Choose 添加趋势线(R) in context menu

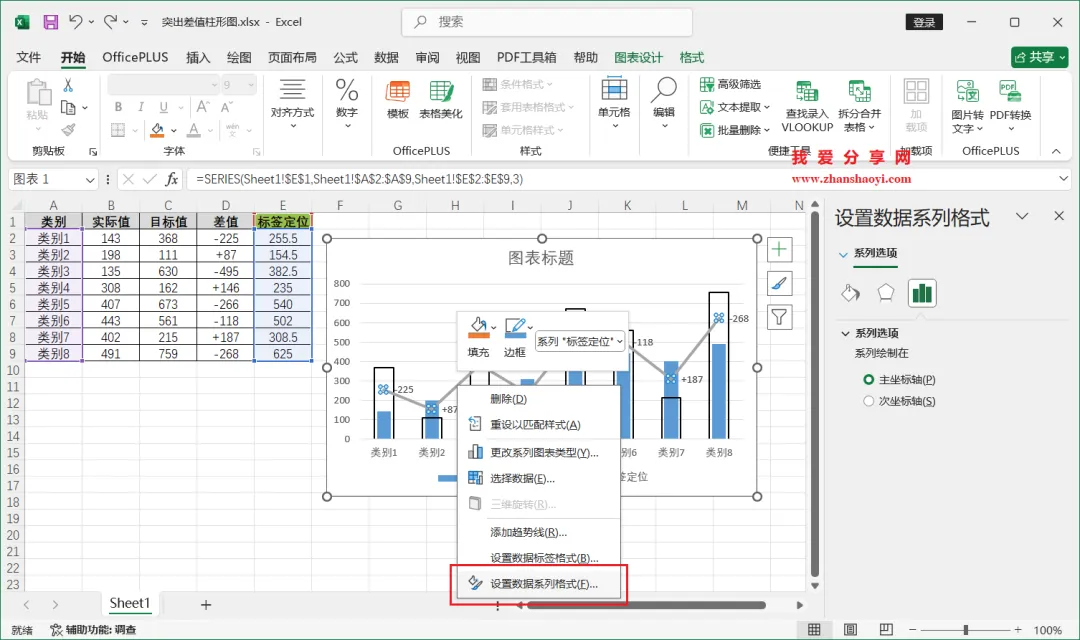539,532
